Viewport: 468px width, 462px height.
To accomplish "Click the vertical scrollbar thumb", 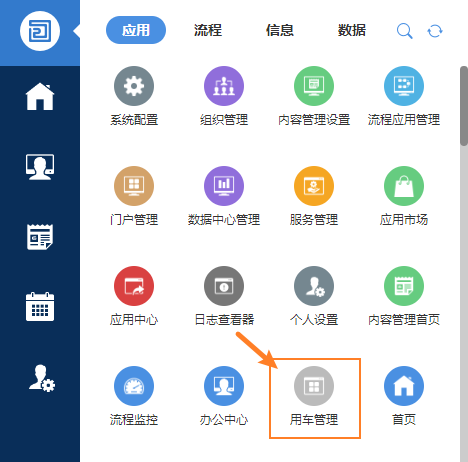I will (464, 106).
